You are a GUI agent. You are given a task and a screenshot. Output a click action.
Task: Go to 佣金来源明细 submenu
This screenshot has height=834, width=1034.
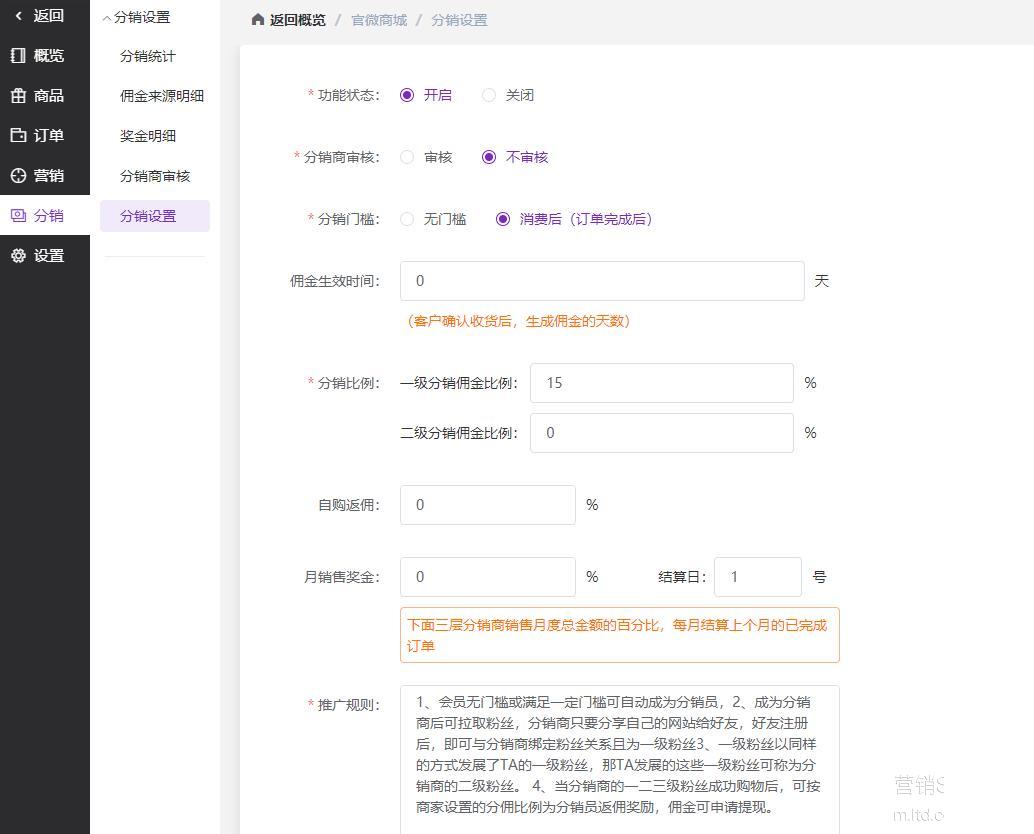[162, 96]
